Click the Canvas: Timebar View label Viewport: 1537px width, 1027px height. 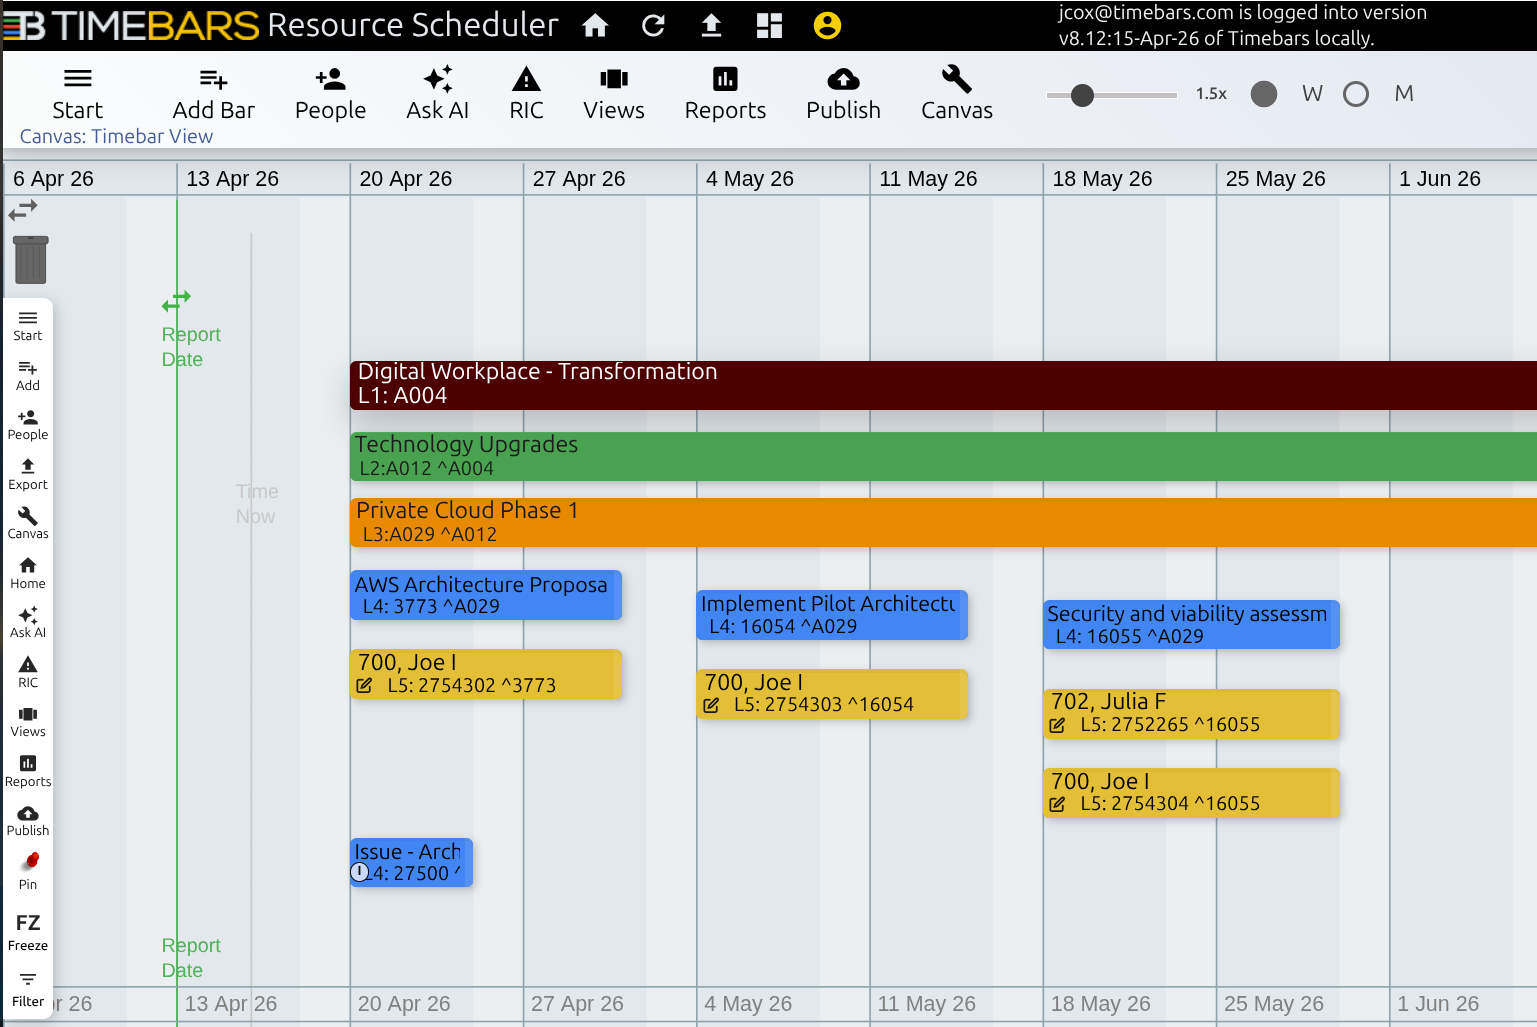116,137
